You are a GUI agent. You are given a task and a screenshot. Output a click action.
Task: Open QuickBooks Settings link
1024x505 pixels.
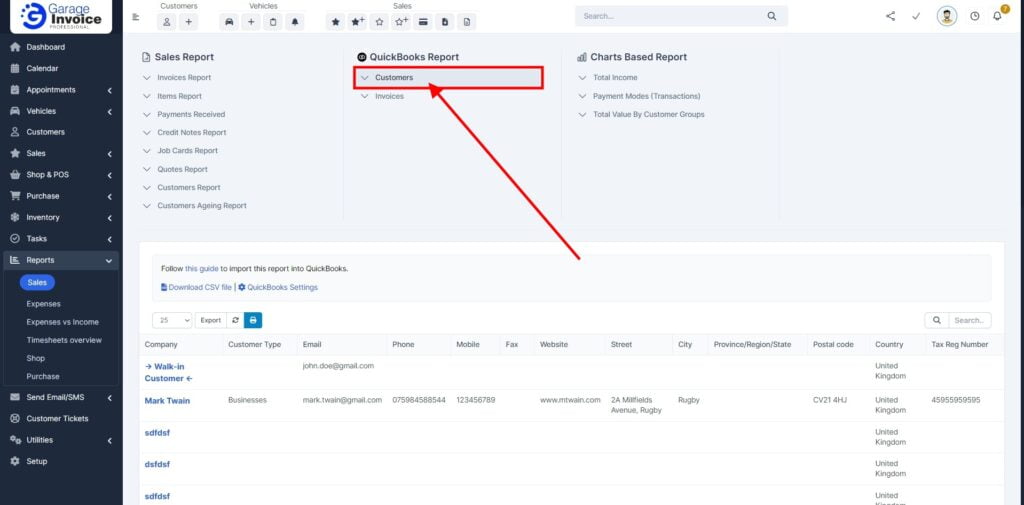pyautogui.click(x=278, y=287)
